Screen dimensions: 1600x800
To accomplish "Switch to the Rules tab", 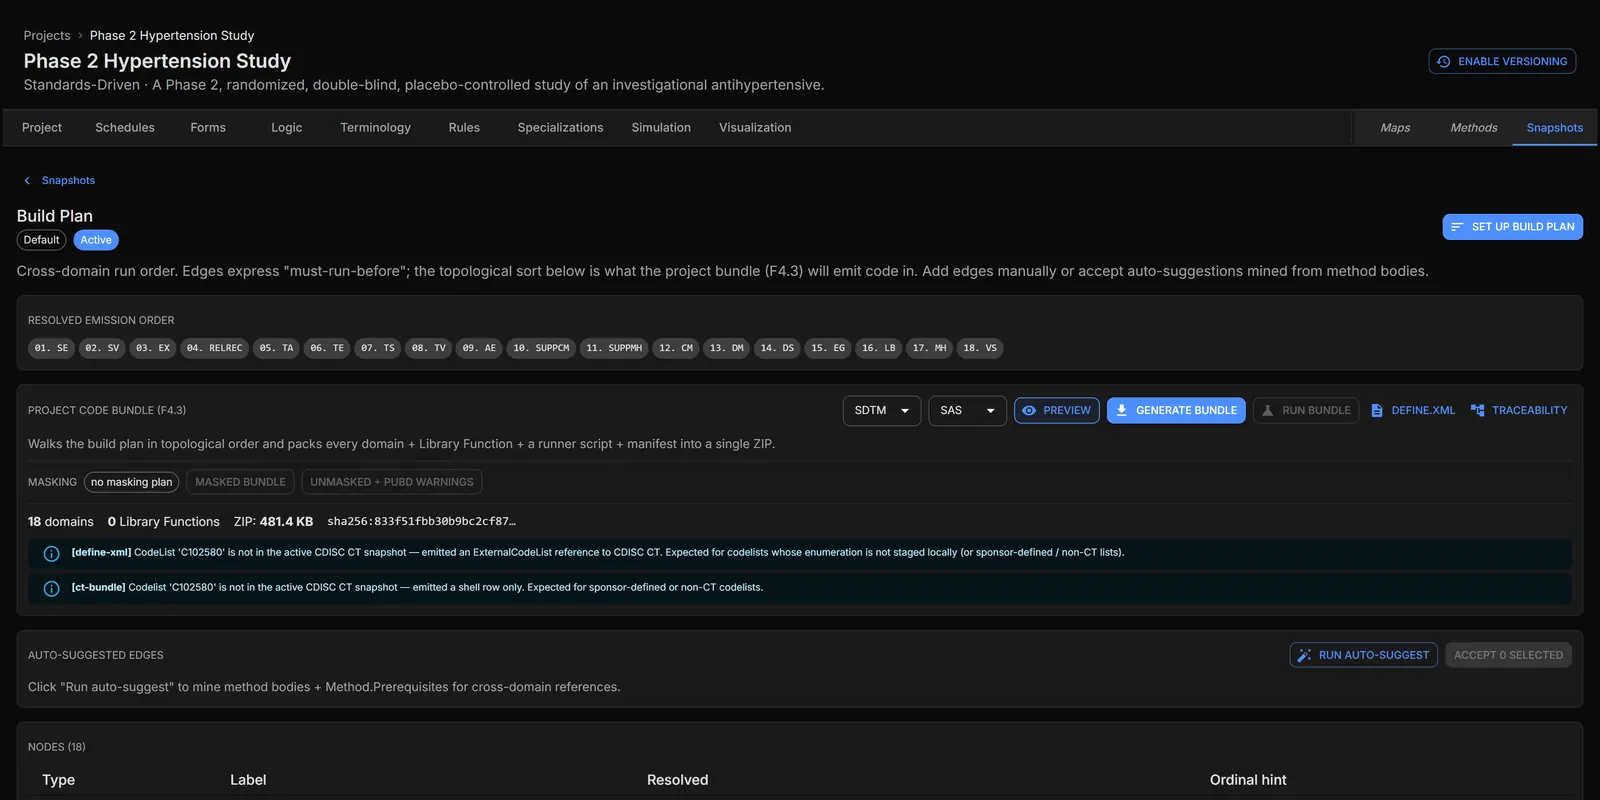I will (x=464, y=128).
